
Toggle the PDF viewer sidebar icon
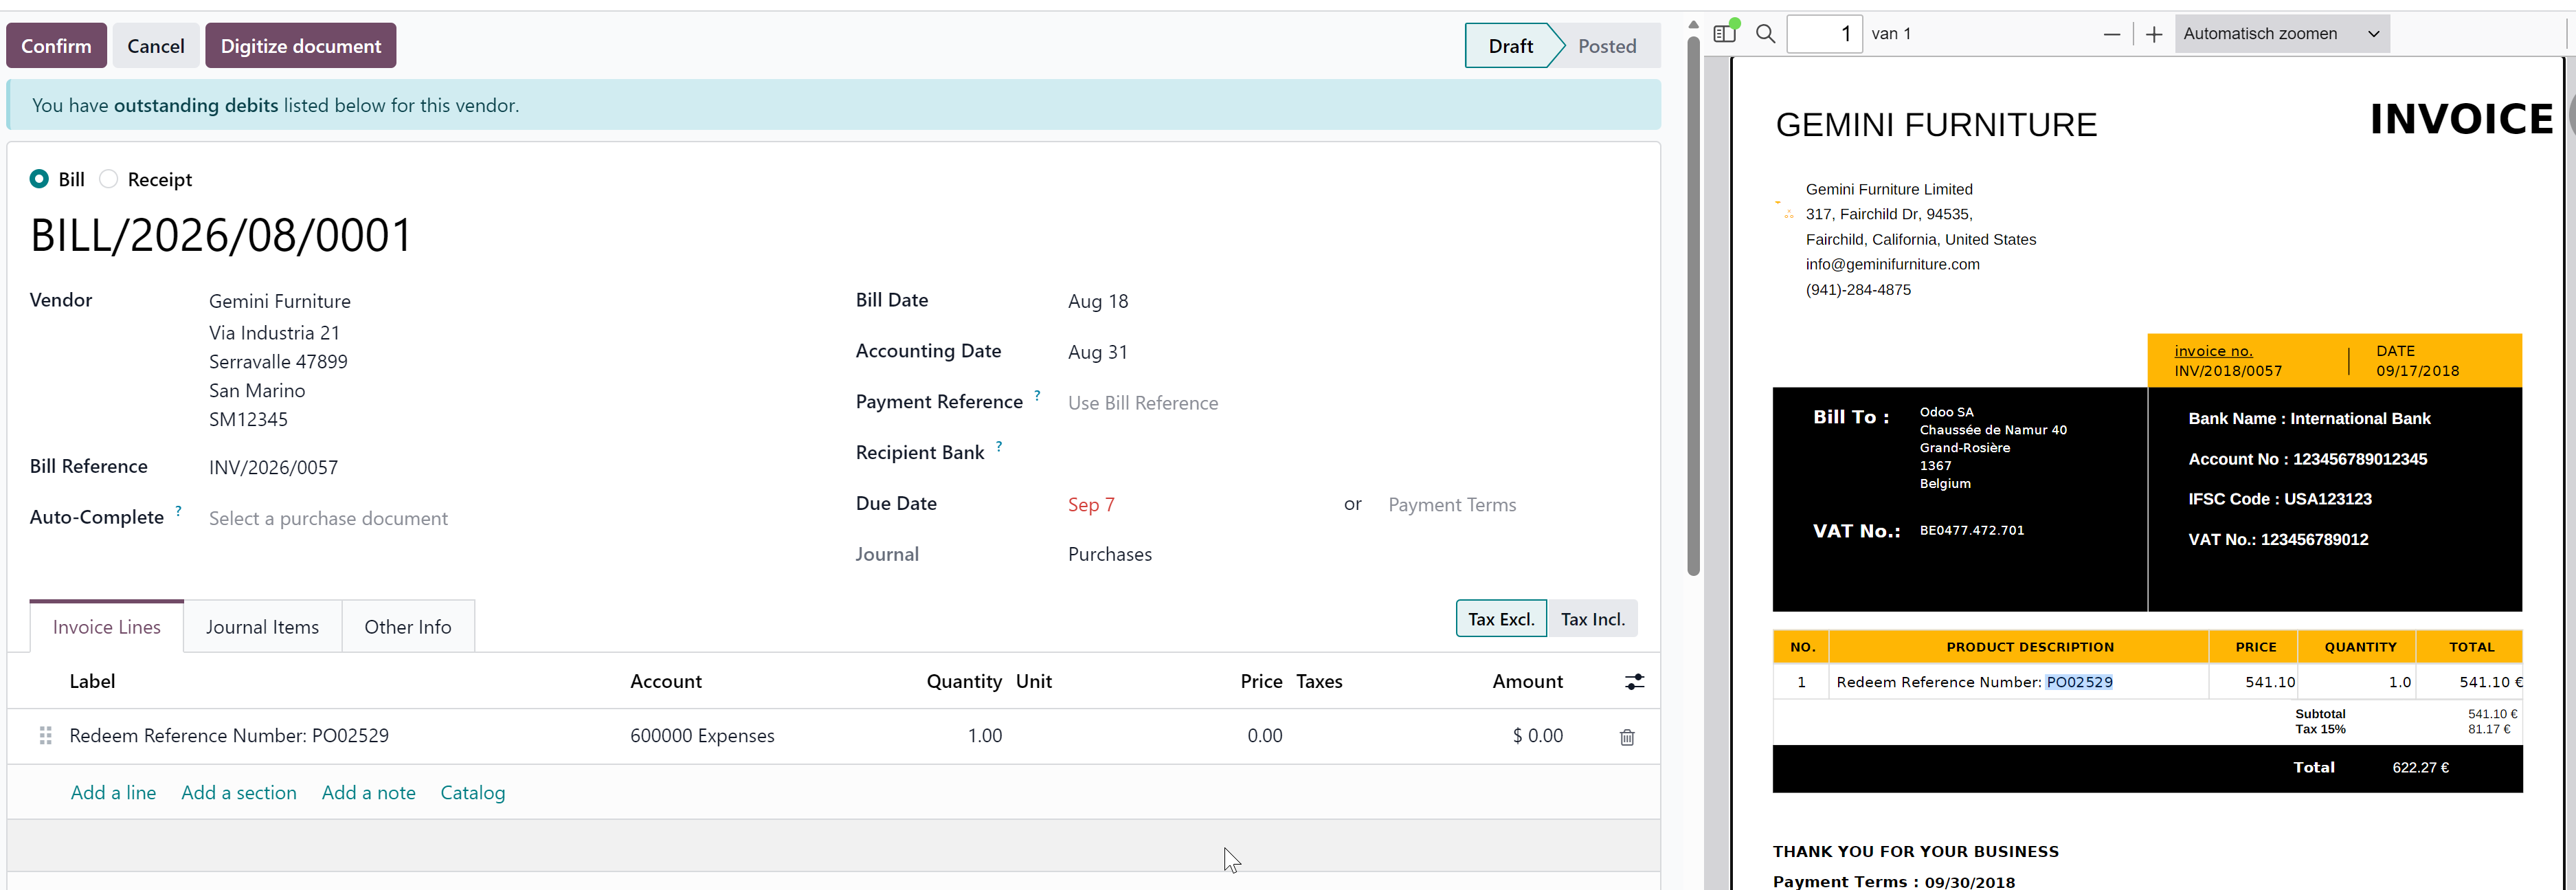pyautogui.click(x=1725, y=34)
